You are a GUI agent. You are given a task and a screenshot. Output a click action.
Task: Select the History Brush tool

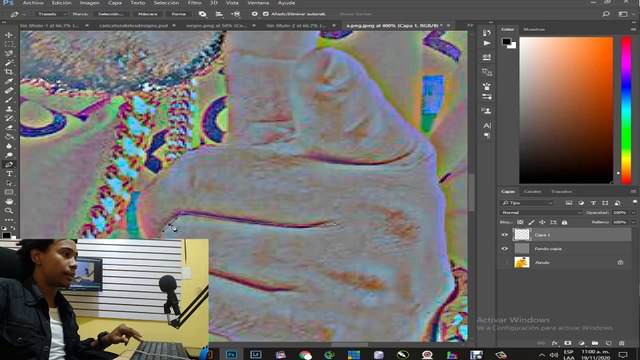9,118
